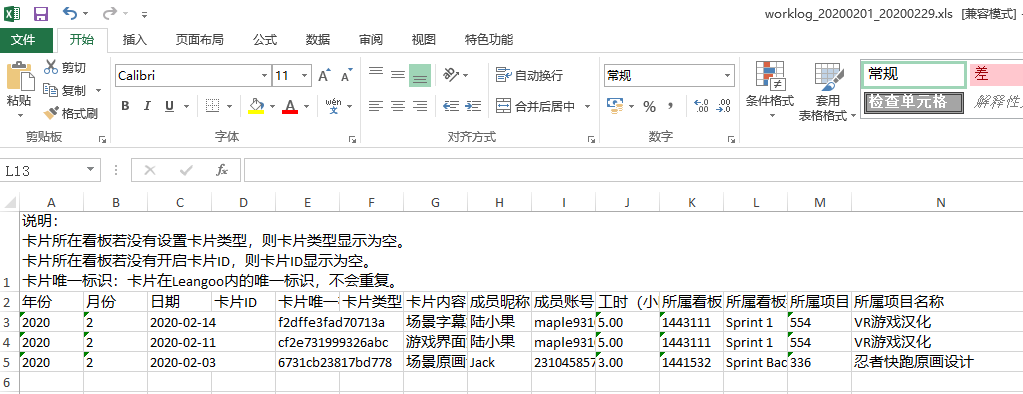Click 合并后居中 merge and center button
This screenshot has width=1023, height=394.
(536, 106)
